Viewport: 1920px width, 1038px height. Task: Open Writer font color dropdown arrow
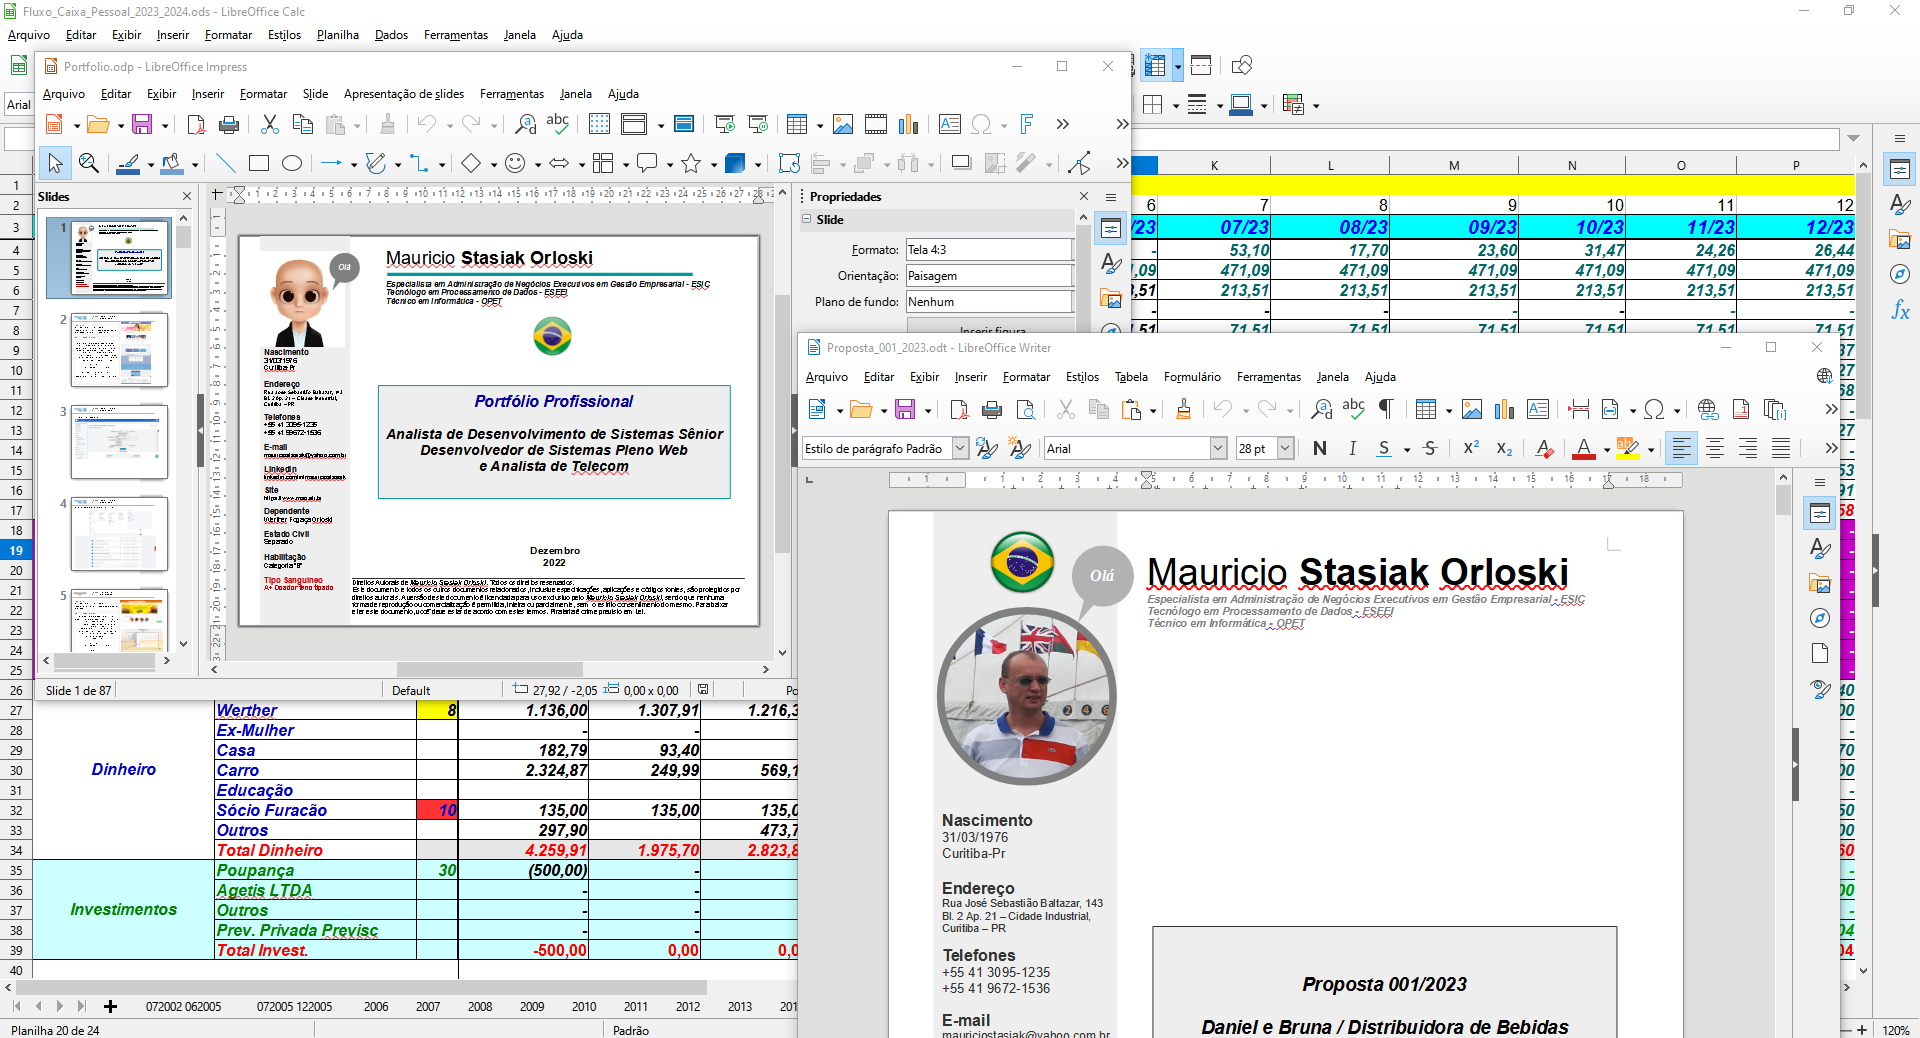pos(1606,450)
